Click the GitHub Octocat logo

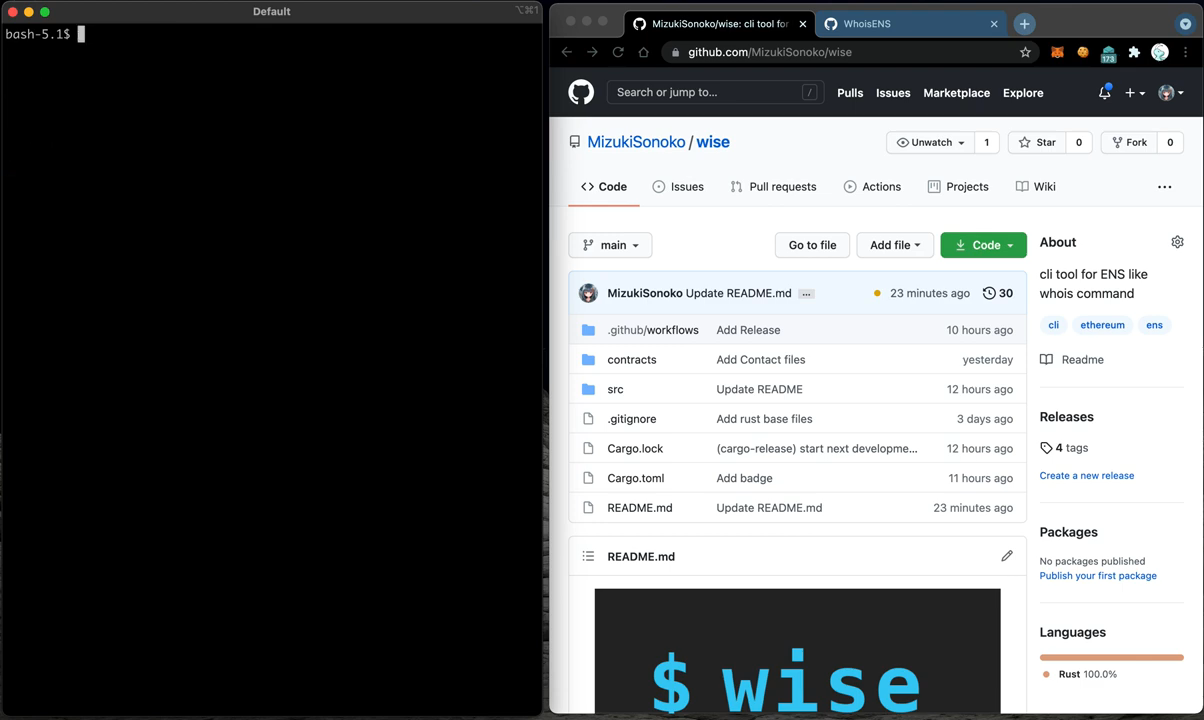[x=581, y=92]
